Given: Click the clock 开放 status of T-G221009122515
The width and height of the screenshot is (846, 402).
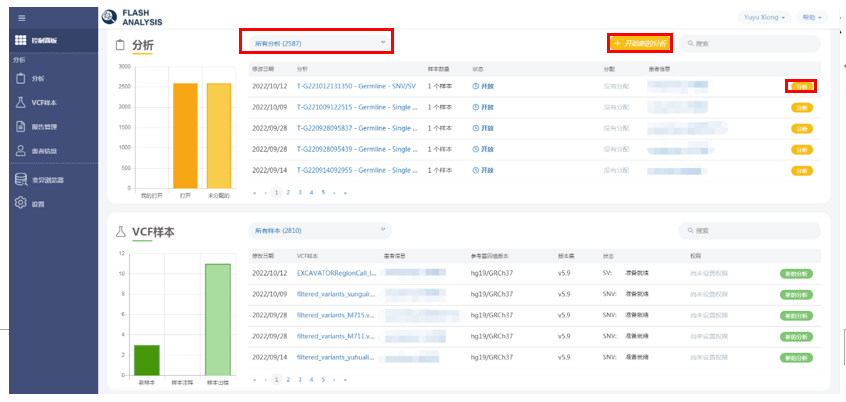Looking at the screenshot, I should (483, 107).
